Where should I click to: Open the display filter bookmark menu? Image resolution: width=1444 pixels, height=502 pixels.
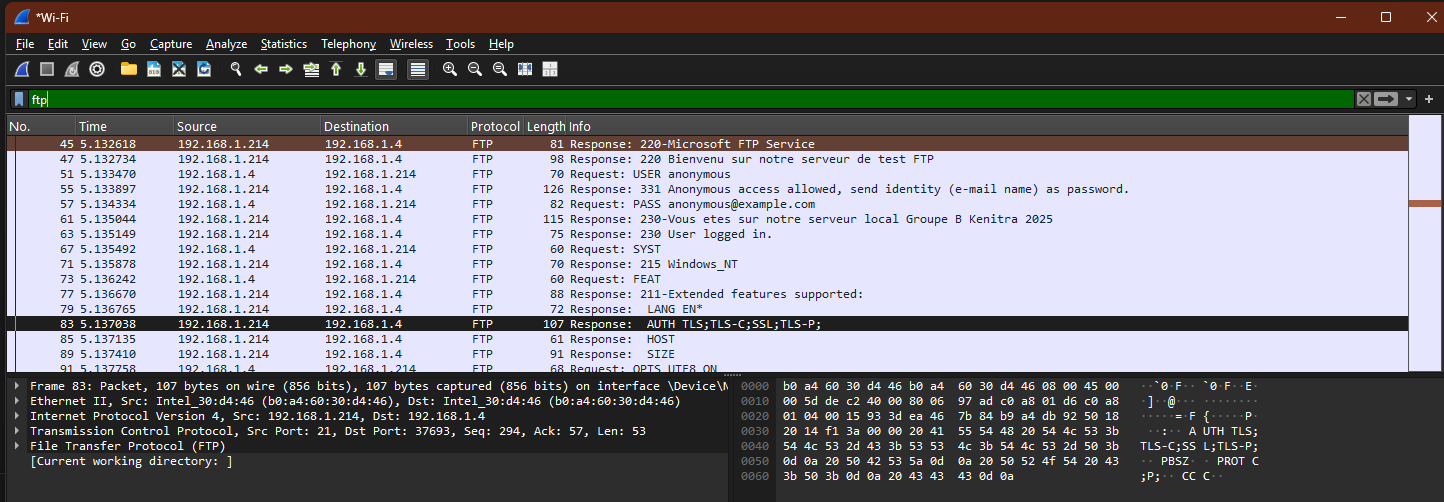pos(19,99)
